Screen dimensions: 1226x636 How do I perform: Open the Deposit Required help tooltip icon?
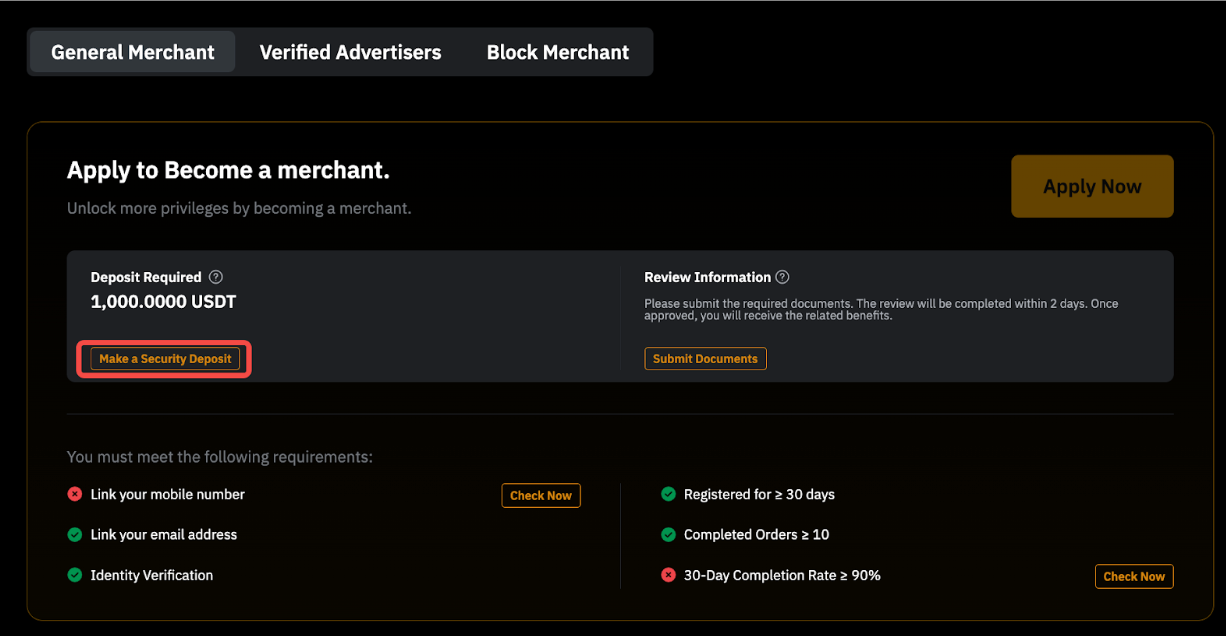216,277
